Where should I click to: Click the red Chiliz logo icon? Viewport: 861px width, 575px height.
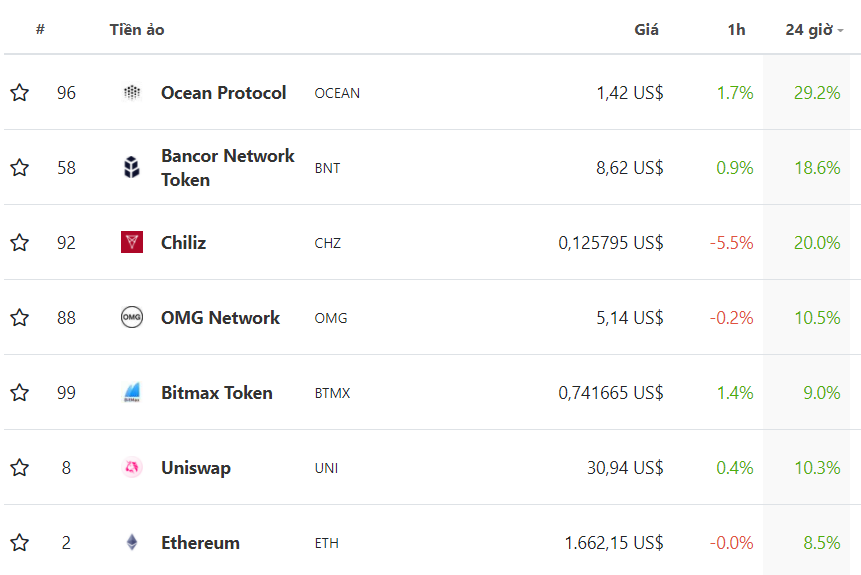[x=132, y=242]
